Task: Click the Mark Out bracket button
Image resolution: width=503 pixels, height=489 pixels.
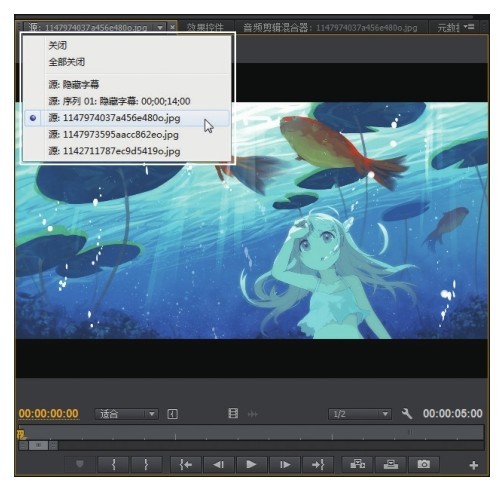Action: click(x=146, y=464)
